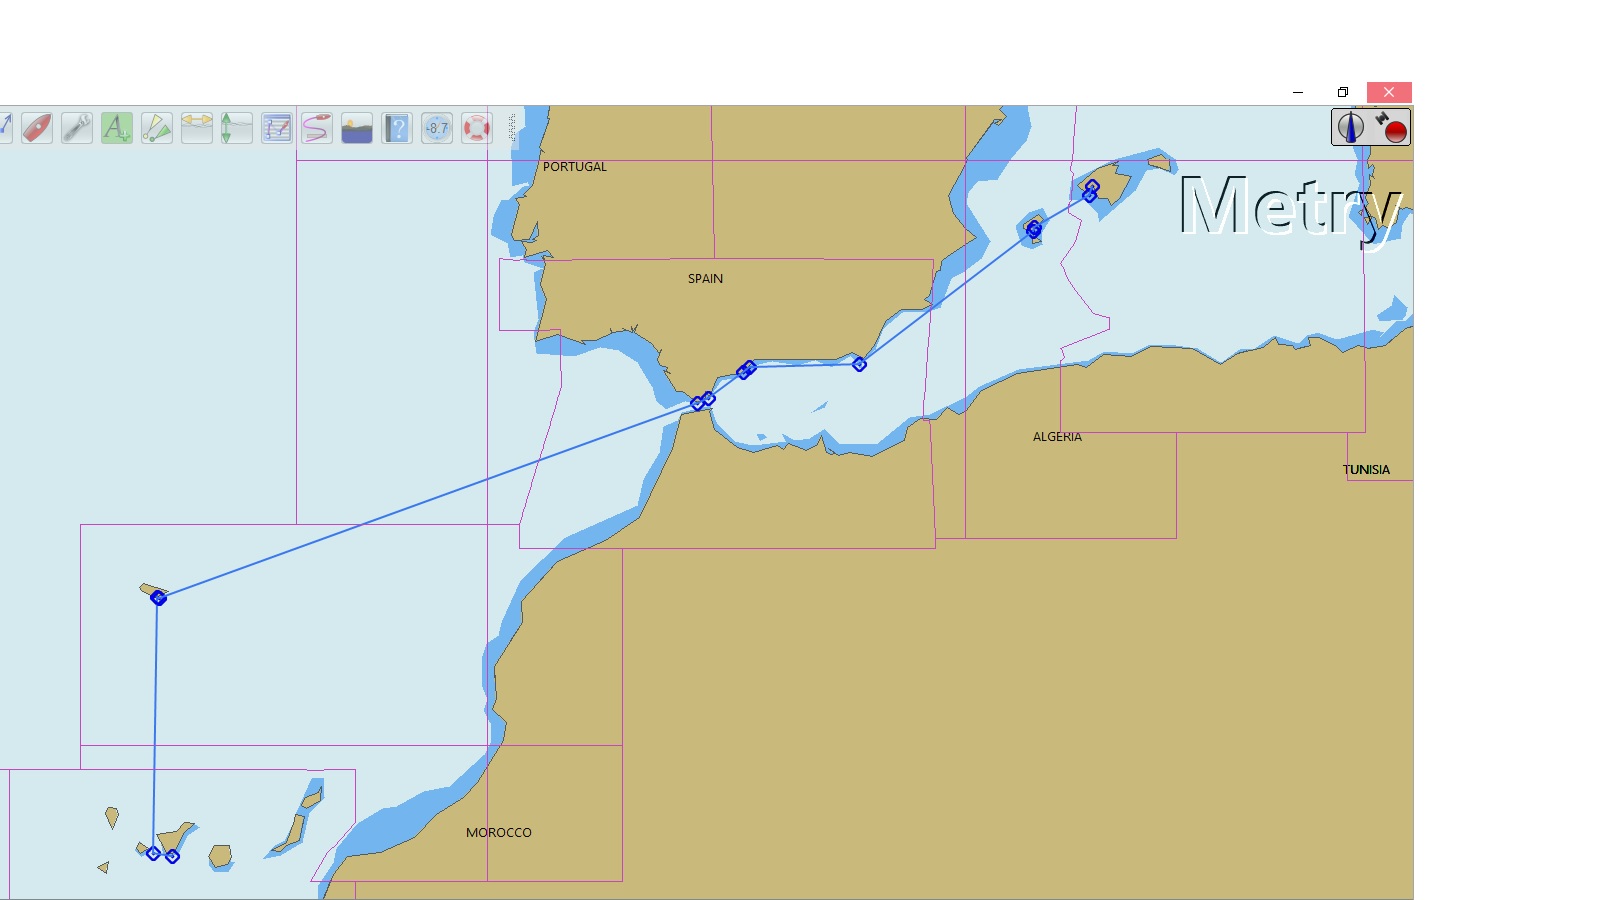Select the waypoint on Spain's southeast coast

pos(859,364)
